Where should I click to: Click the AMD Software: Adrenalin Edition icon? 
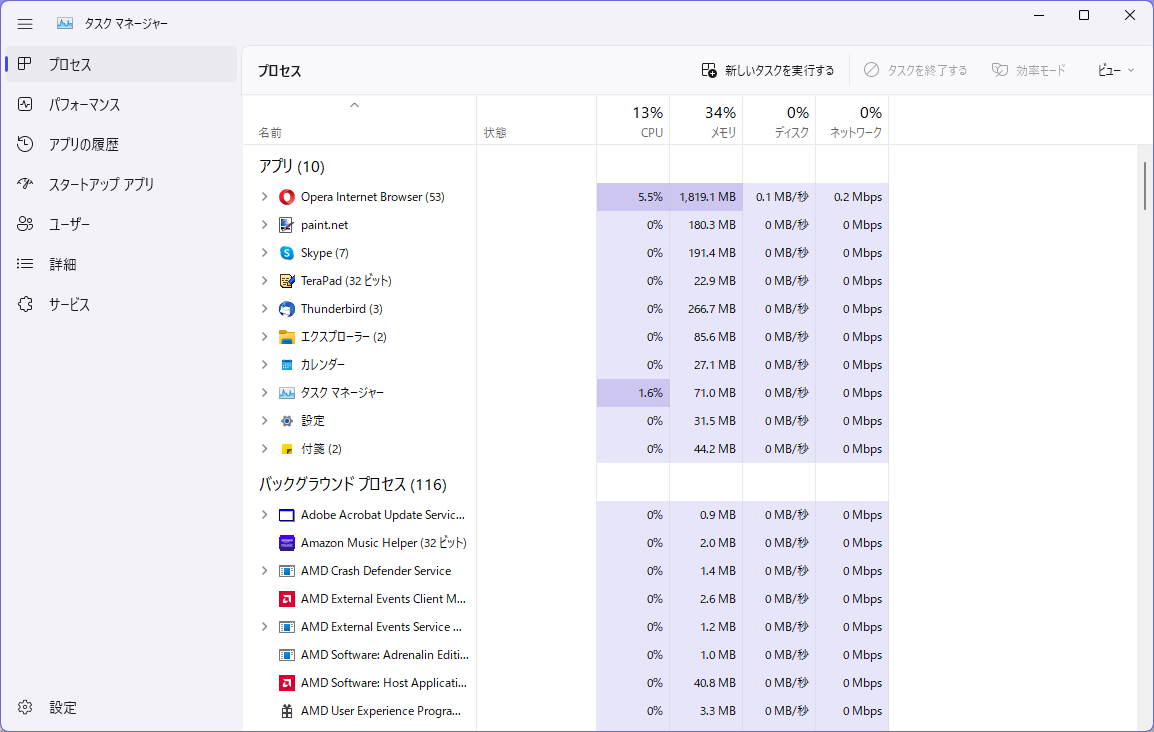coord(287,655)
